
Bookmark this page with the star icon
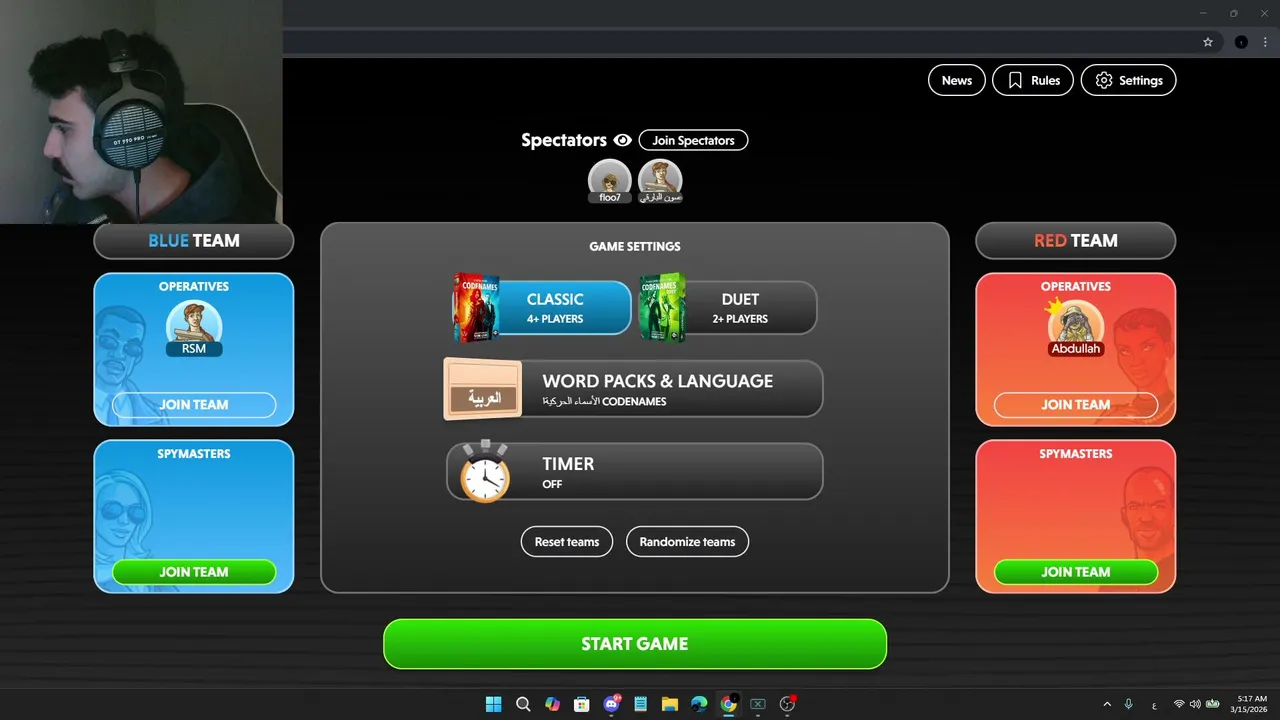pos(1208,42)
